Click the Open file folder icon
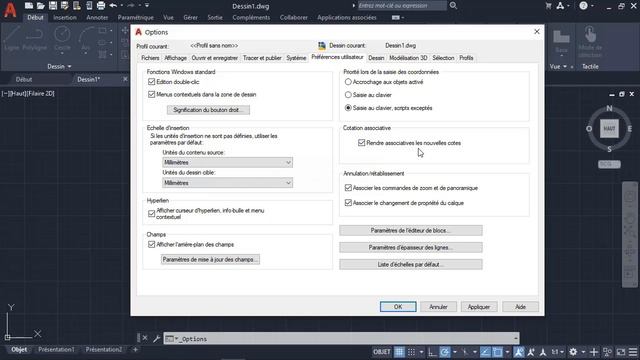The width and height of the screenshot is (640, 360). pyautogui.click(x=40, y=6)
